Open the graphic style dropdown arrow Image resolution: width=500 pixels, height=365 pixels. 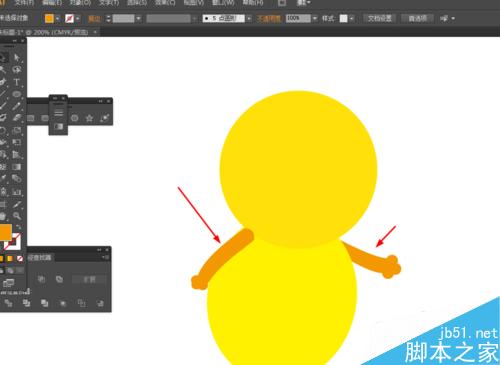coord(352,19)
